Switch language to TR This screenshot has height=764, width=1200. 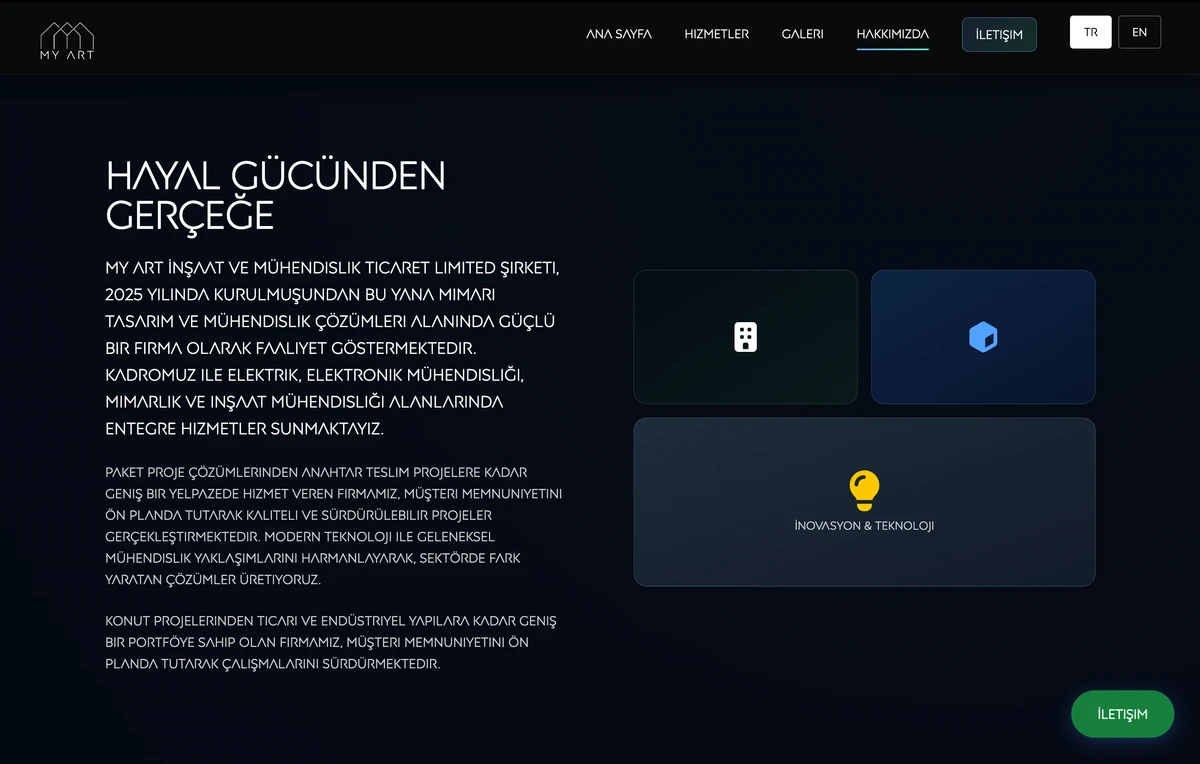(x=1090, y=32)
